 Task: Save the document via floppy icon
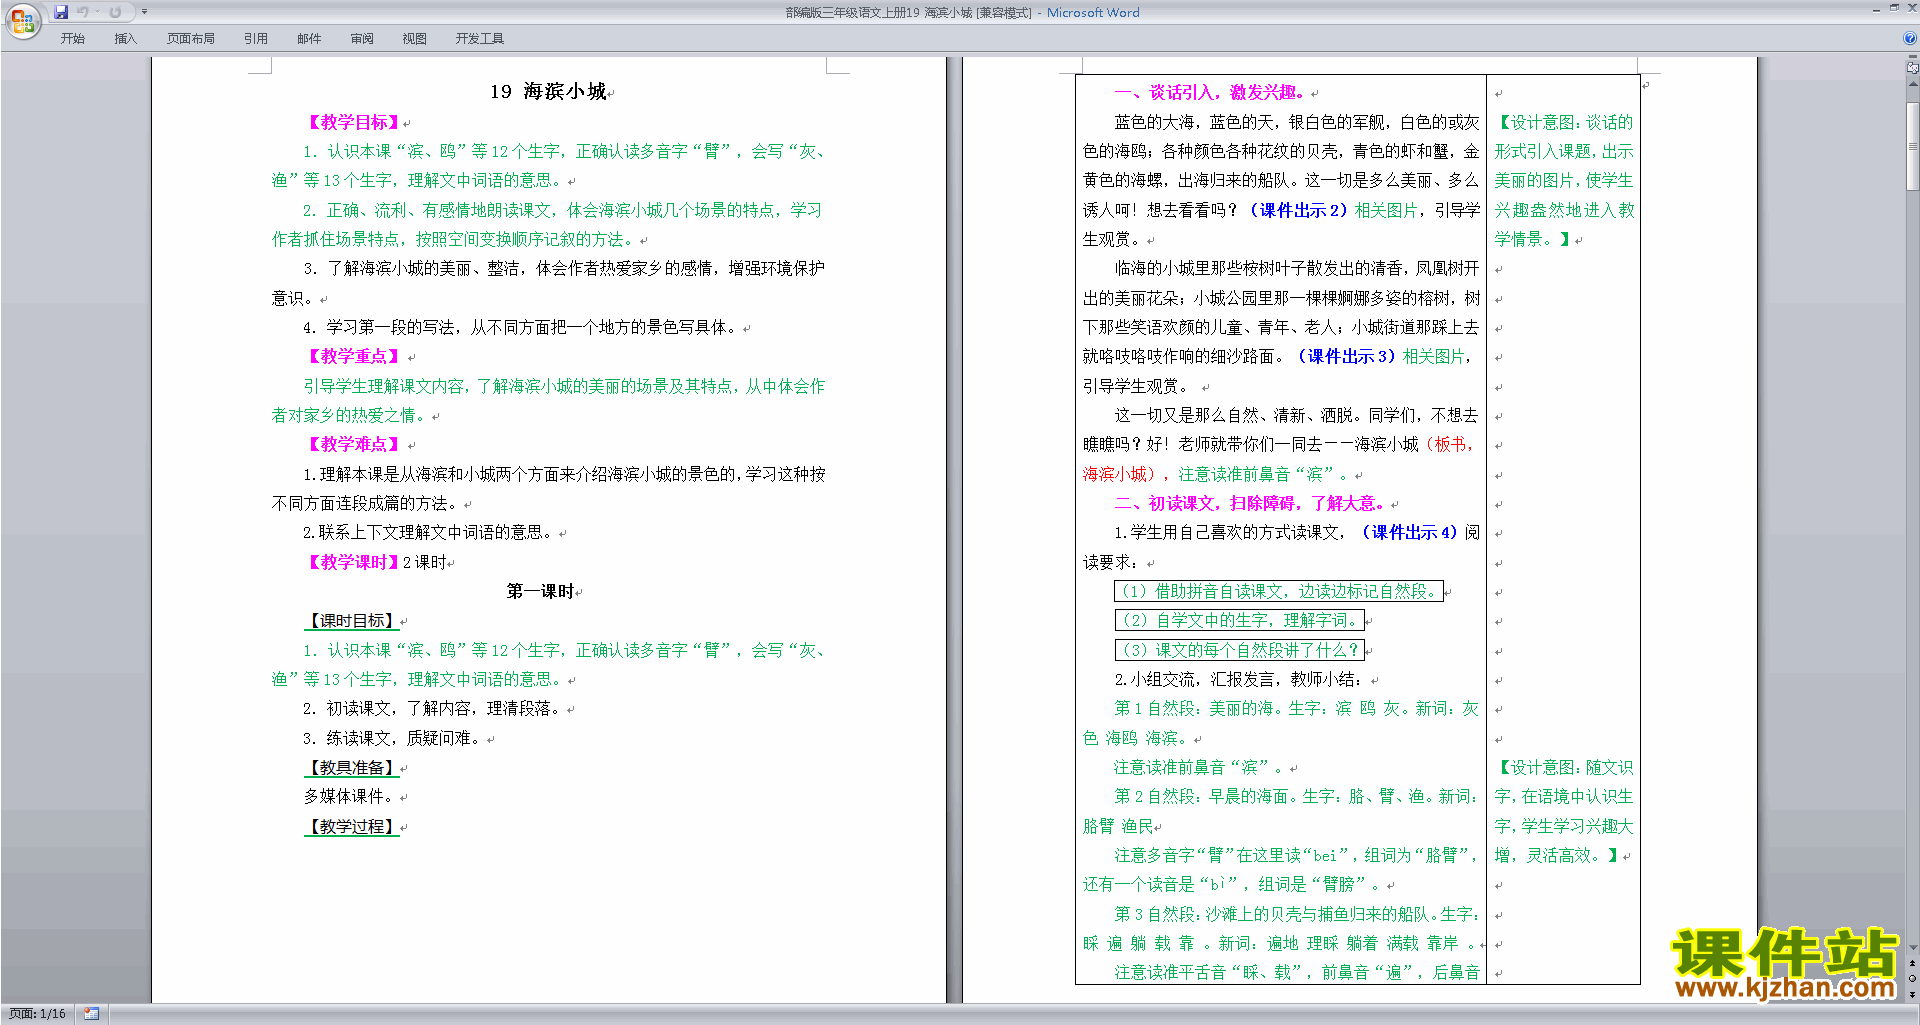tap(61, 12)
